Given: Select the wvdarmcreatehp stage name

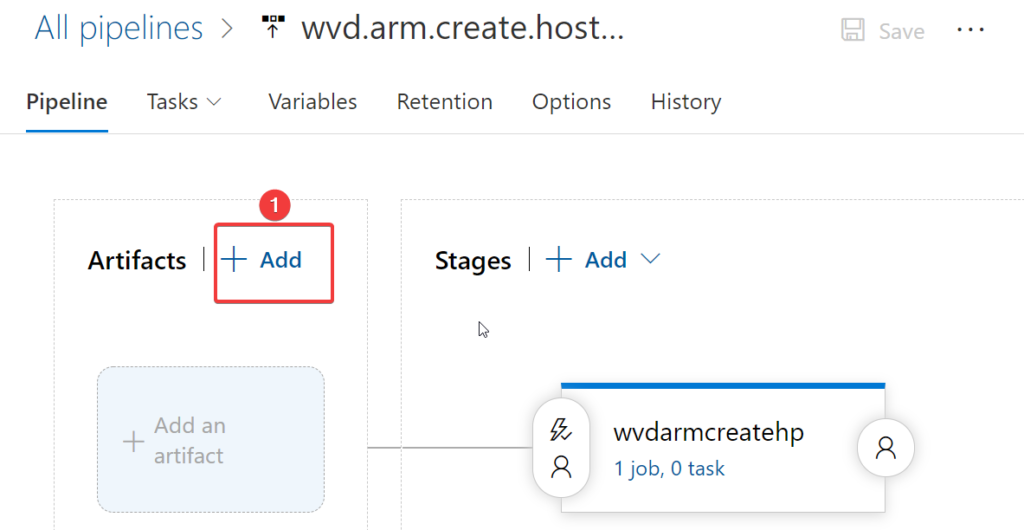Looking at the screenshot, I should point(708,432).
